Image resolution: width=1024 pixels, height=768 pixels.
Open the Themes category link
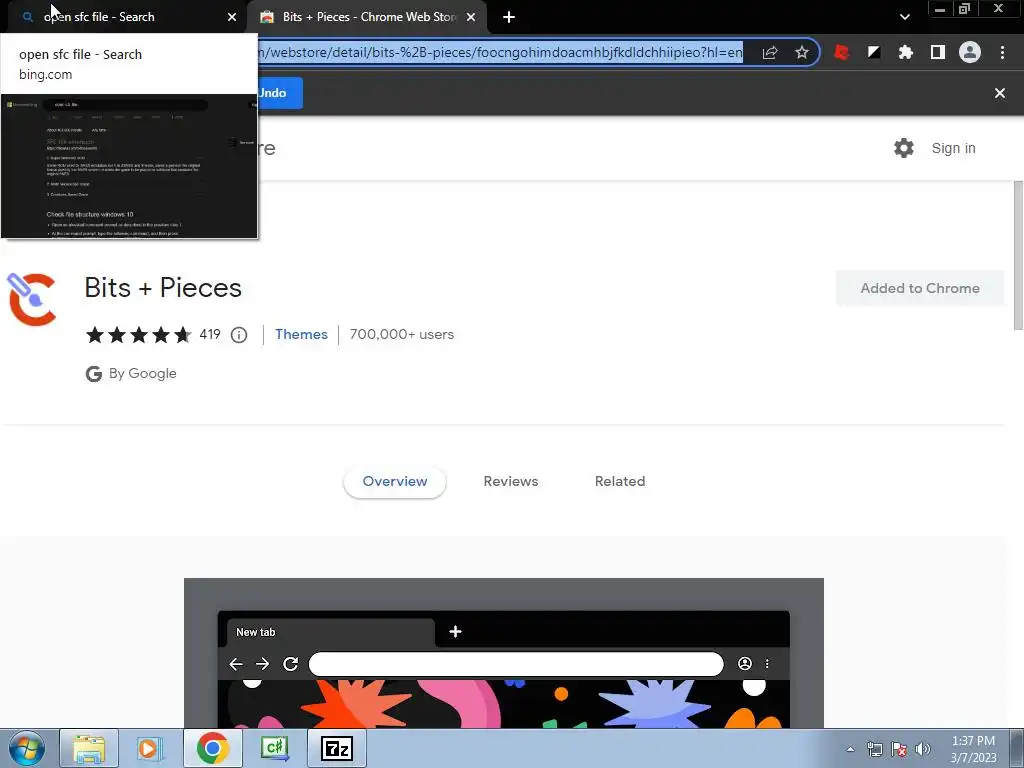coord(301,334)
